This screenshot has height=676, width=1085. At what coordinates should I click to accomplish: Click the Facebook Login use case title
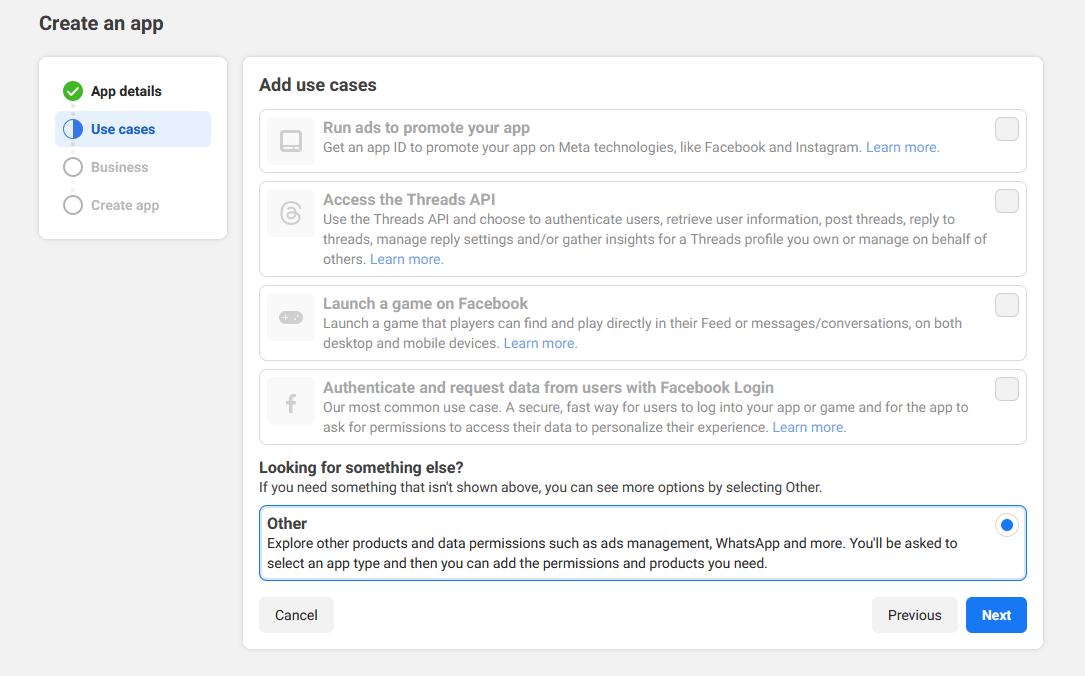pyautogui.click(x=548, y=387)
